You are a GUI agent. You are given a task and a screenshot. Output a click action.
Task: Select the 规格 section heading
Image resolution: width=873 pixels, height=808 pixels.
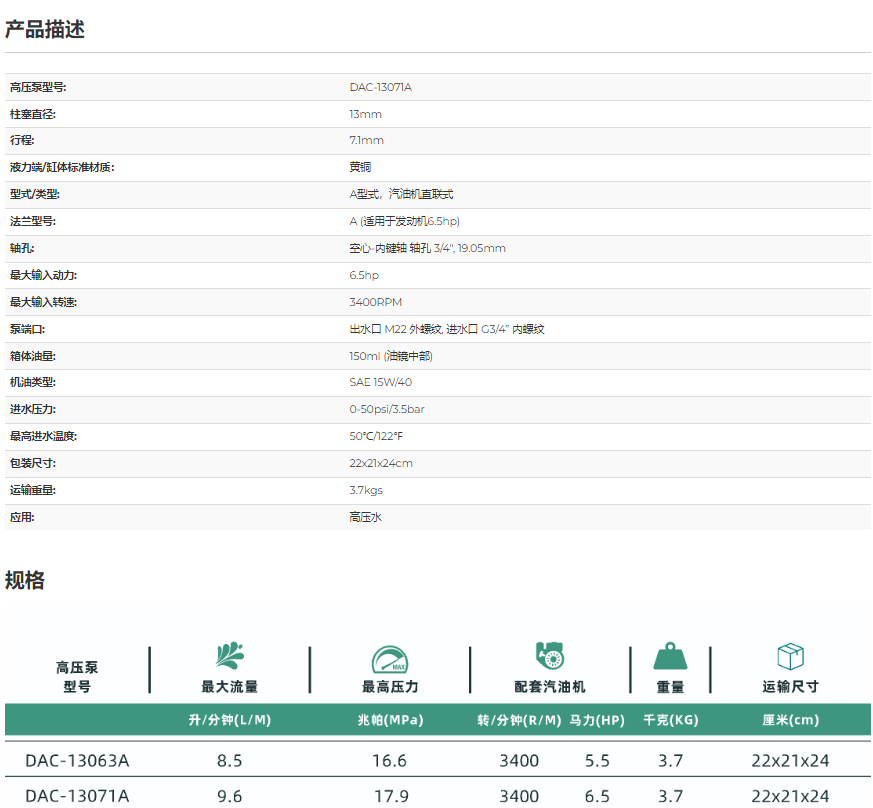click(x=25, y=581)
